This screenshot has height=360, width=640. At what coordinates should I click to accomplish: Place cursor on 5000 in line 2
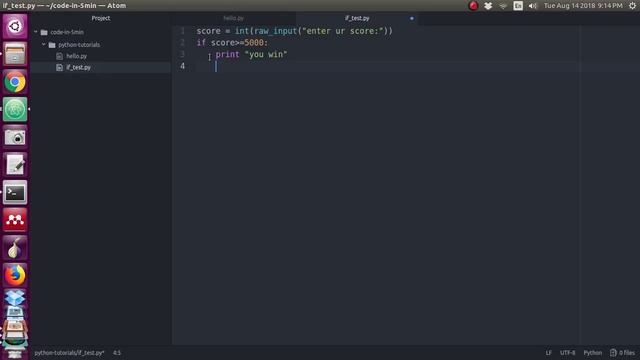254,43
